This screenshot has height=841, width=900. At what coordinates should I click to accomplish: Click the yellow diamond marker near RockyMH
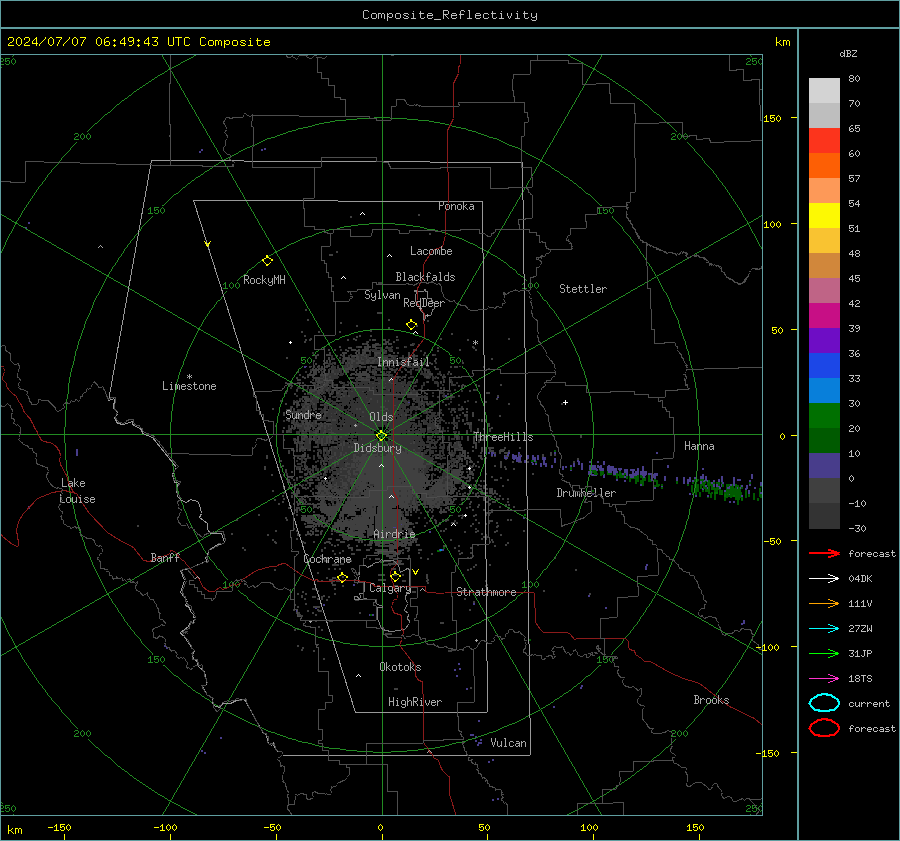coord(267,261)
